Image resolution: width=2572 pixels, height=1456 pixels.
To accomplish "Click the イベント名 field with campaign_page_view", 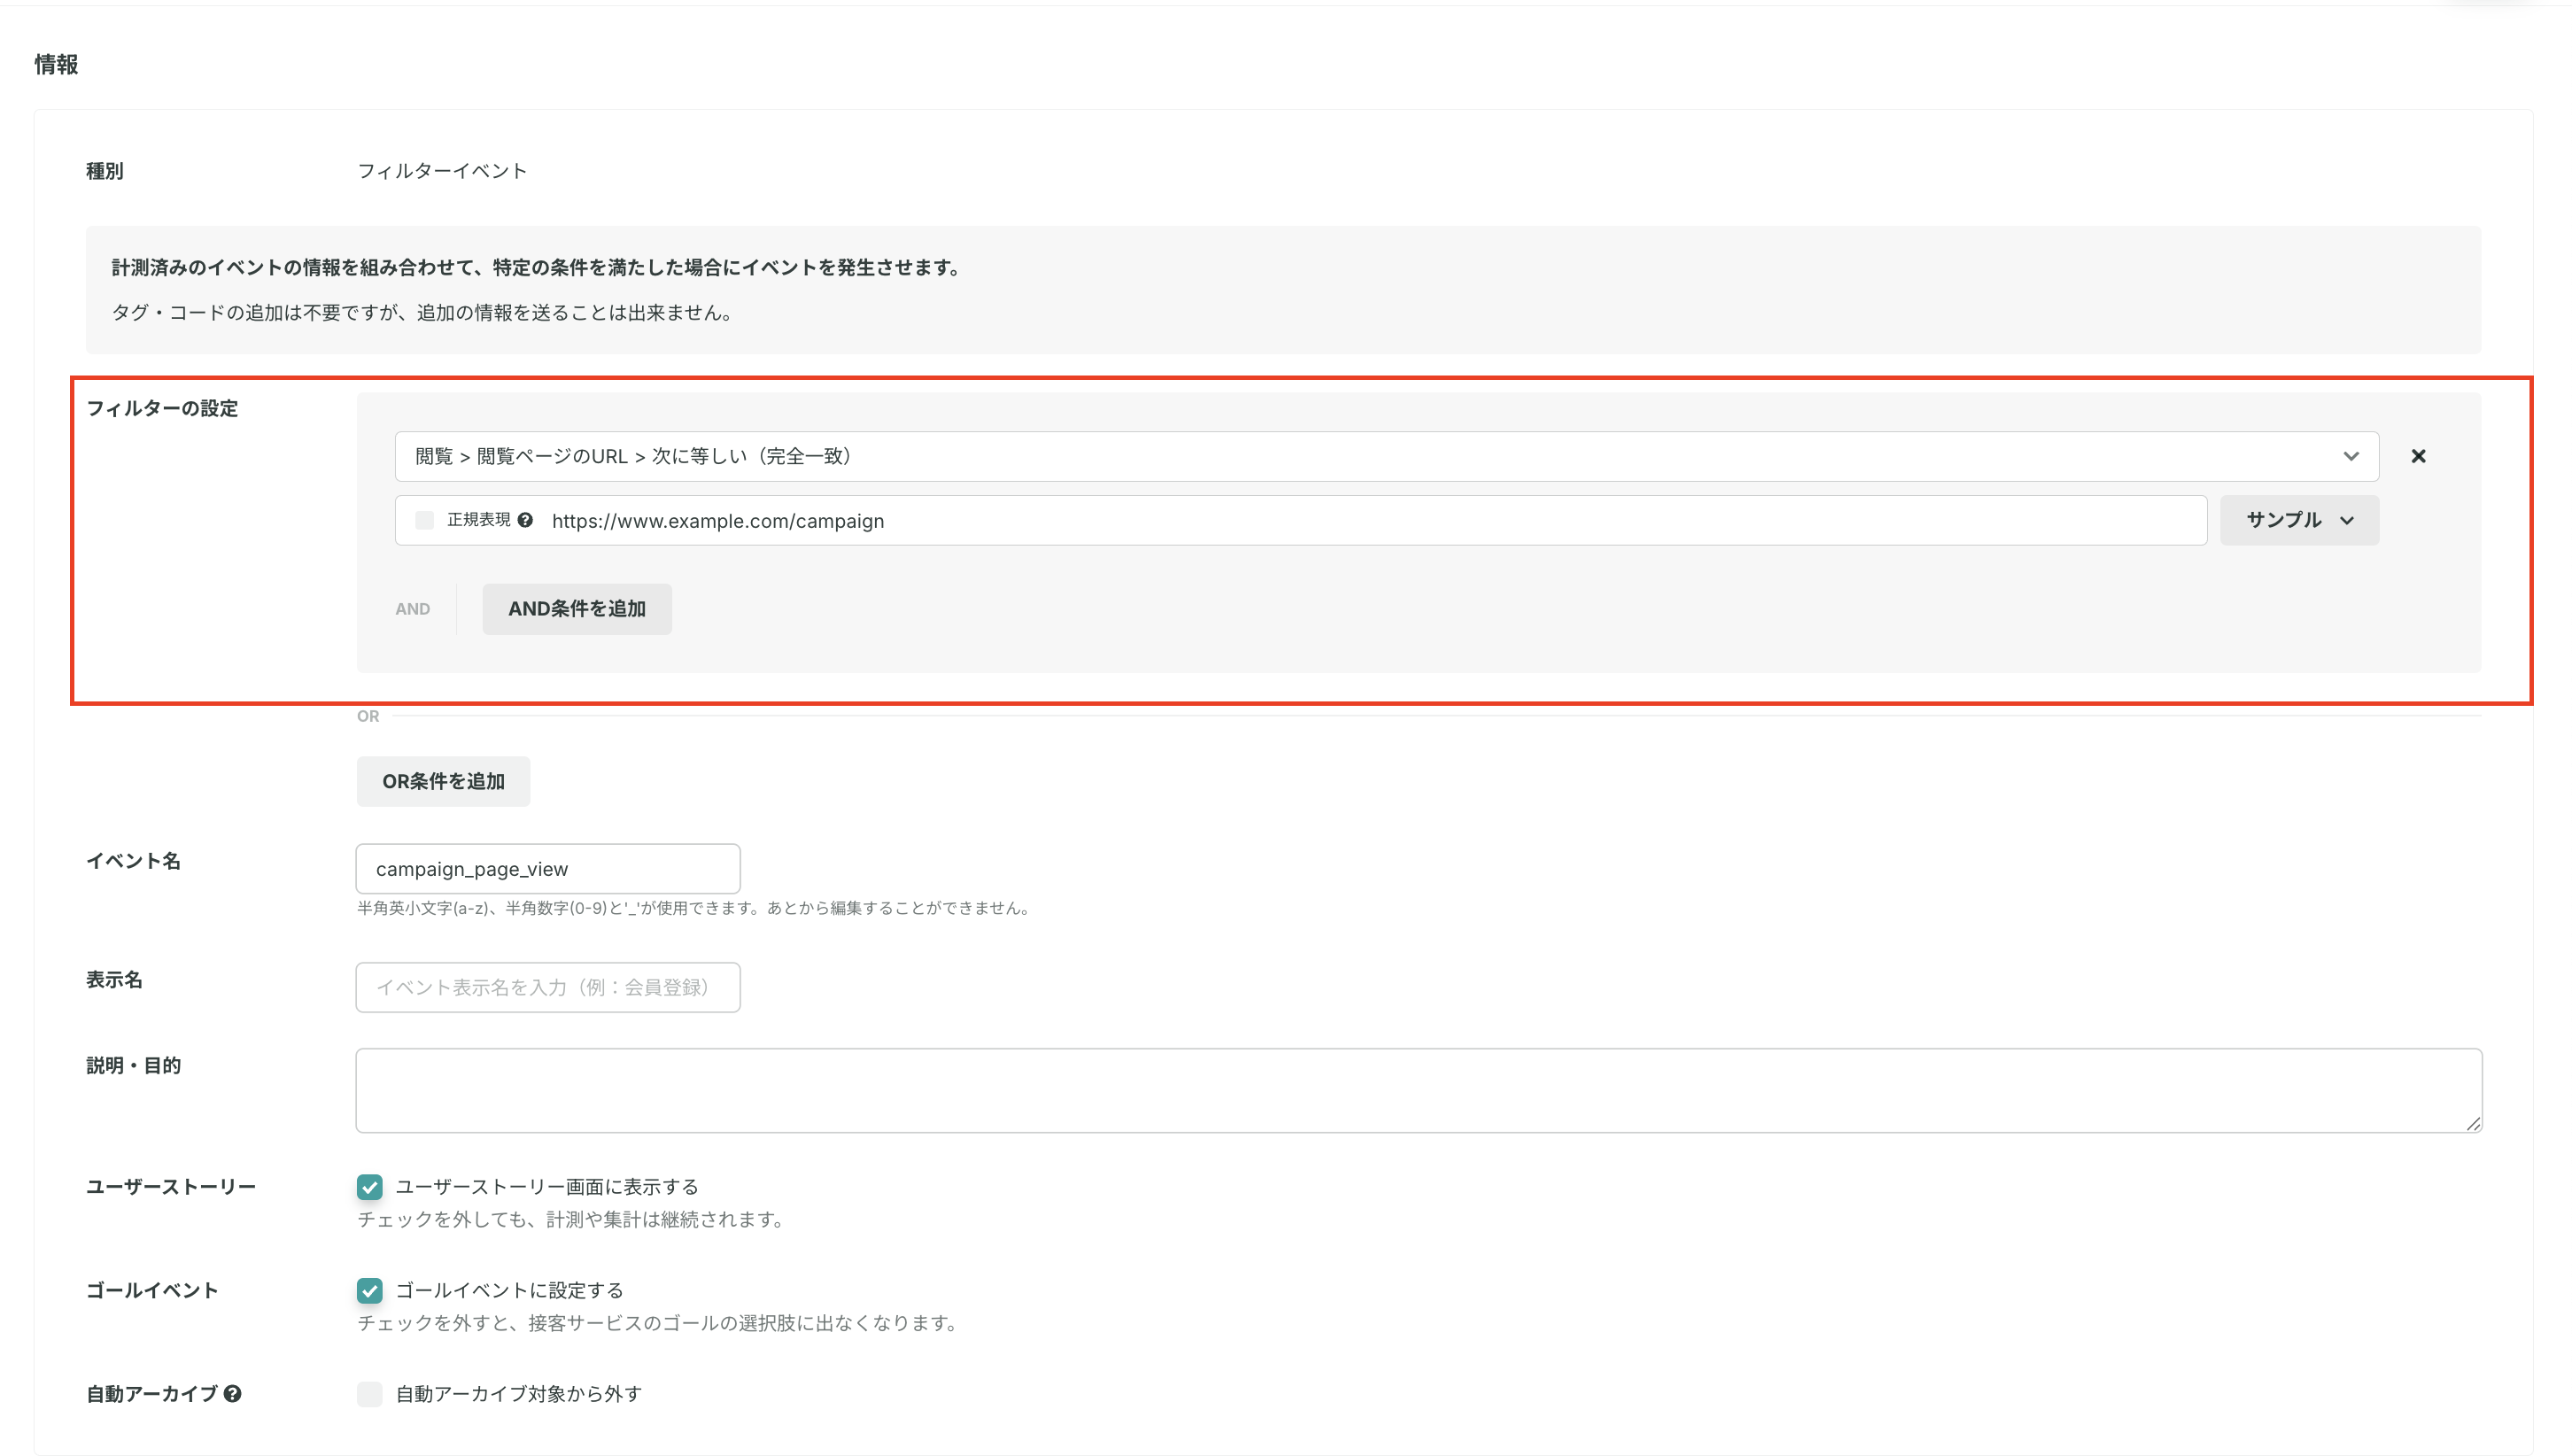I will click(547, 869).
